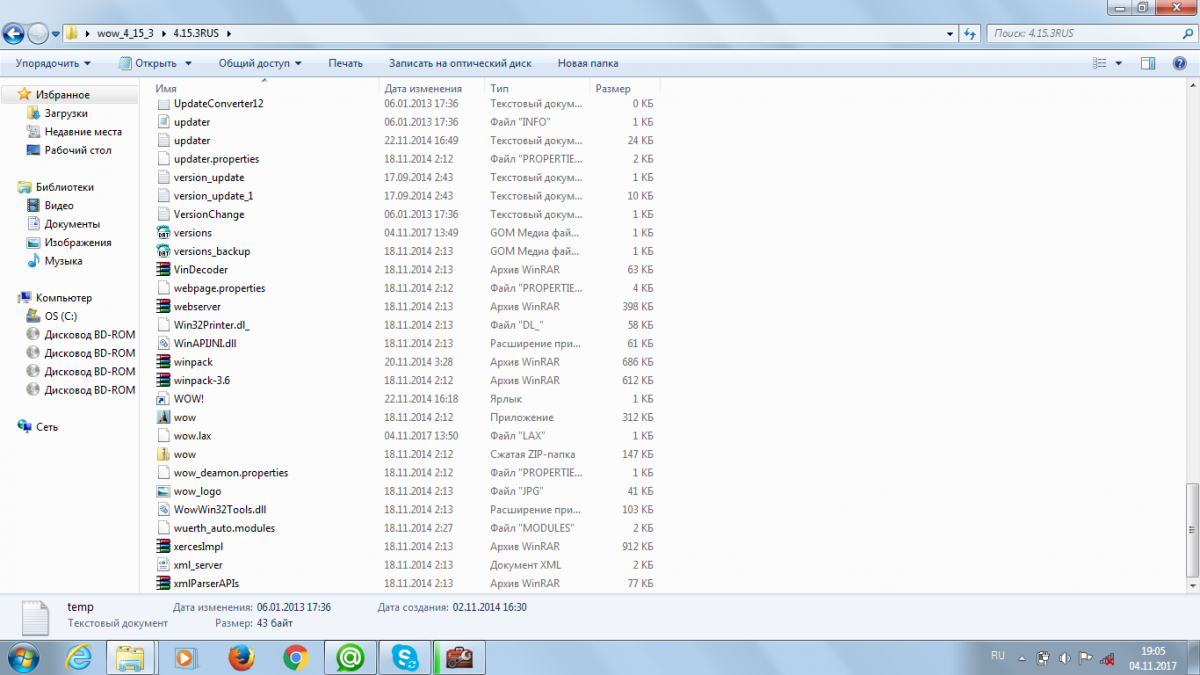1200x675 pixels.
Task: Select the xml_server XML document icon
Action: (164, 565)
